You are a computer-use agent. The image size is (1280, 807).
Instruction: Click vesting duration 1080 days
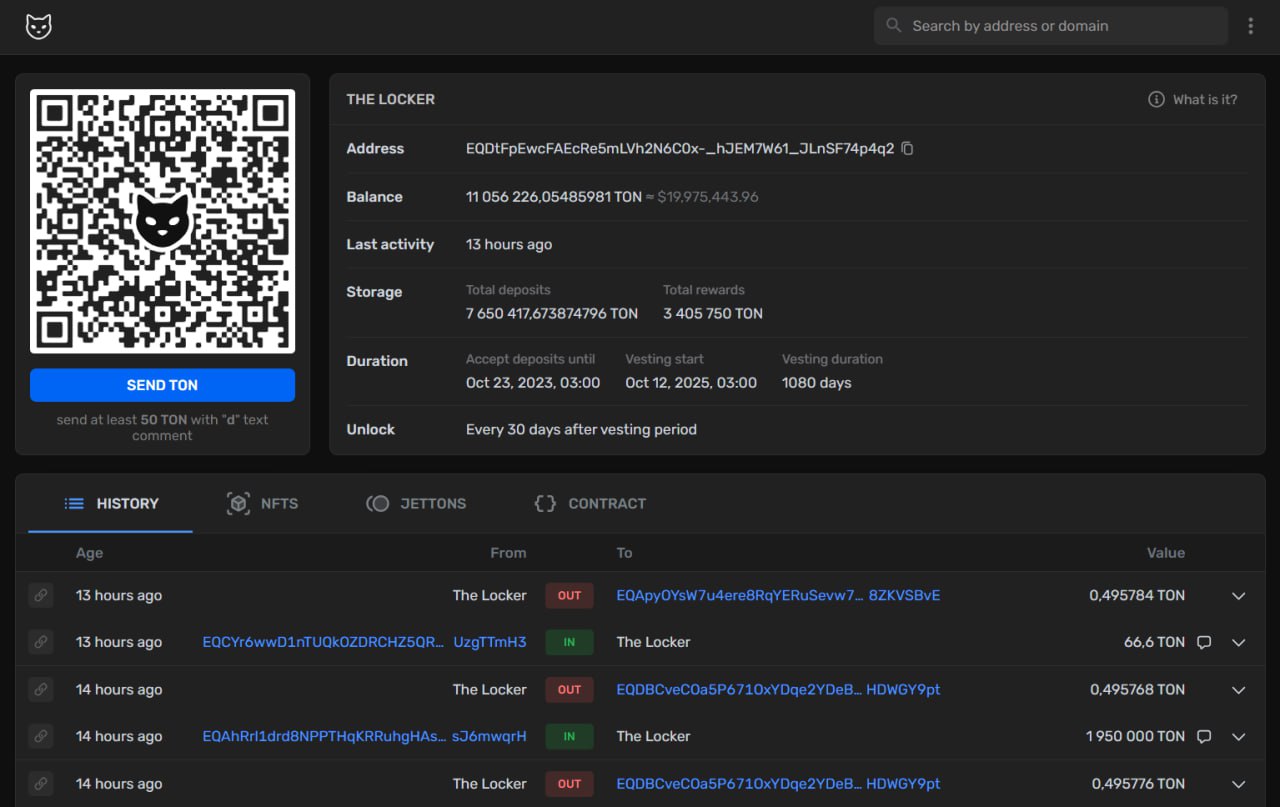coord(817,383)
